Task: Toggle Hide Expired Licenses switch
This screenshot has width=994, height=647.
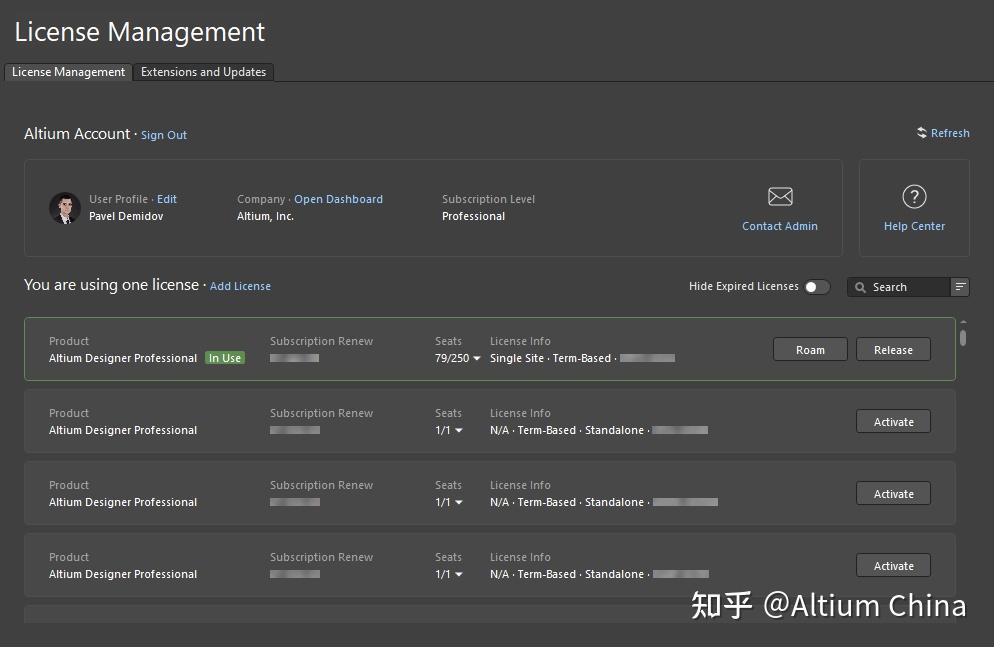Action: pyautogui.click(x=816, y=287)
